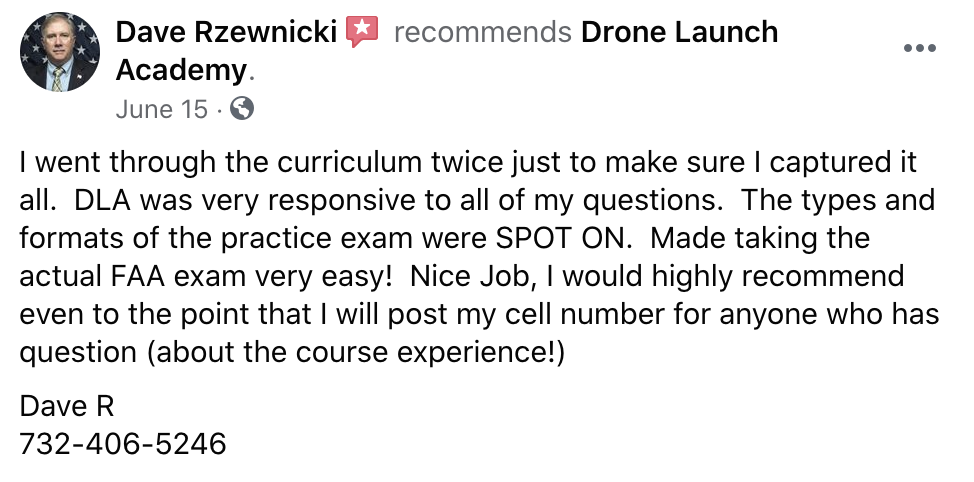This screenshot has width=974, height=482.
Task: Click the globe public audience icon
Action: coord(242,109)
